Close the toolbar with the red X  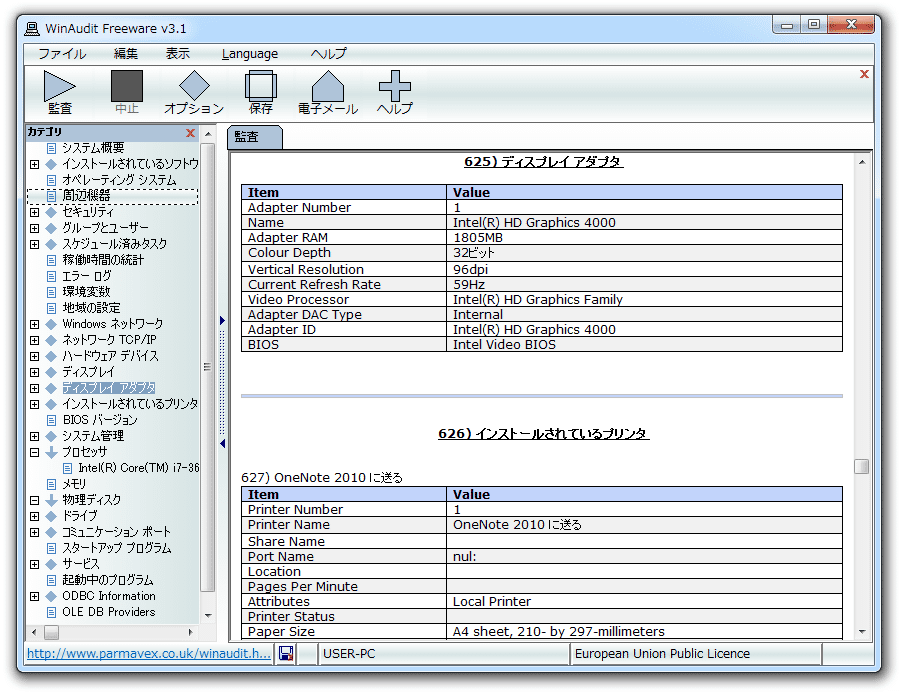864,74
